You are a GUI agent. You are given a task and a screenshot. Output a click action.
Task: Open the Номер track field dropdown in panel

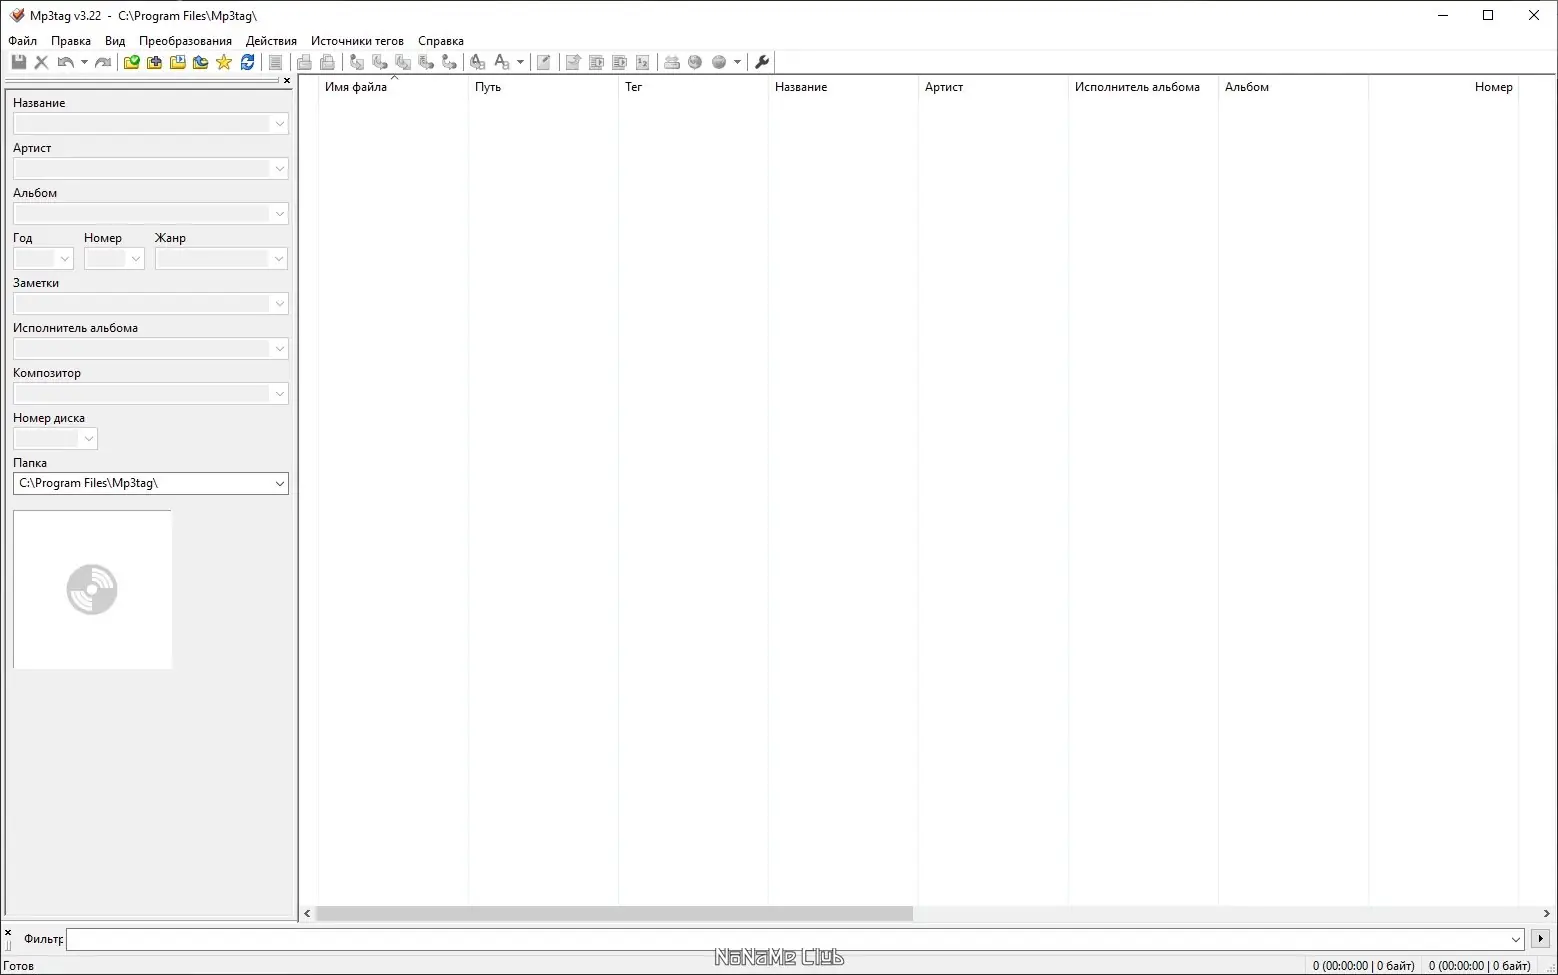tap(136, 259)
